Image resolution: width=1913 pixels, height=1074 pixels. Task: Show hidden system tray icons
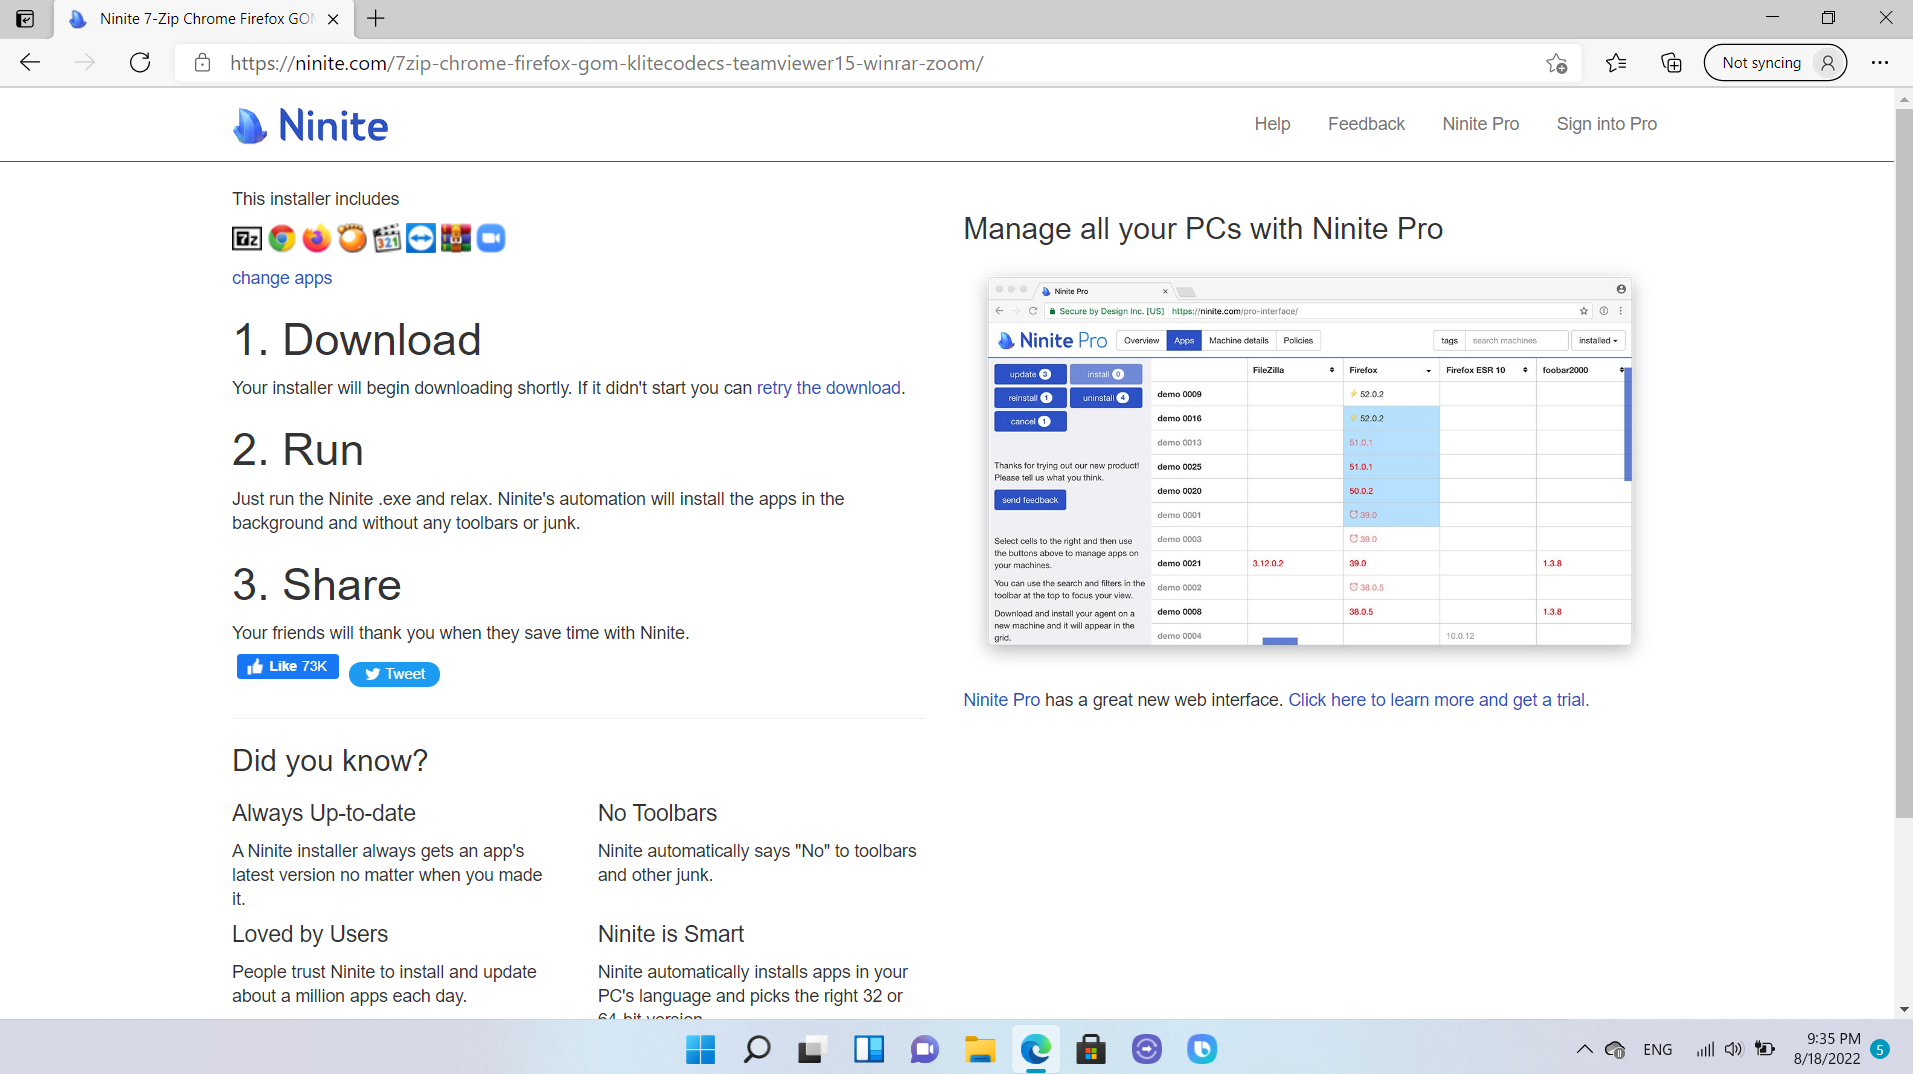pos(1584,1049)
